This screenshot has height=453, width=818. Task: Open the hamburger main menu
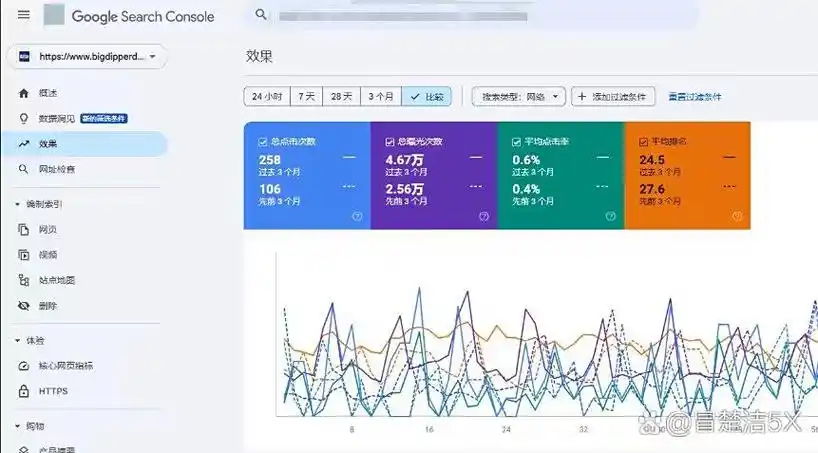click(x=24, y=15)
